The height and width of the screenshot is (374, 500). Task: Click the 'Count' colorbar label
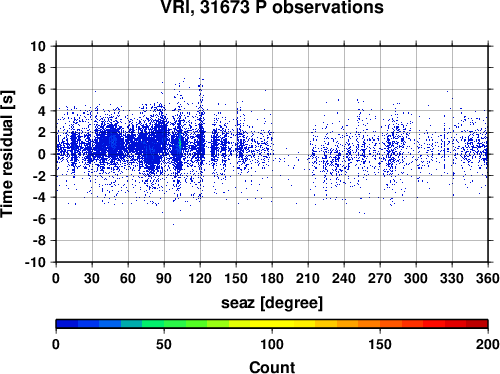click(272, 367)
